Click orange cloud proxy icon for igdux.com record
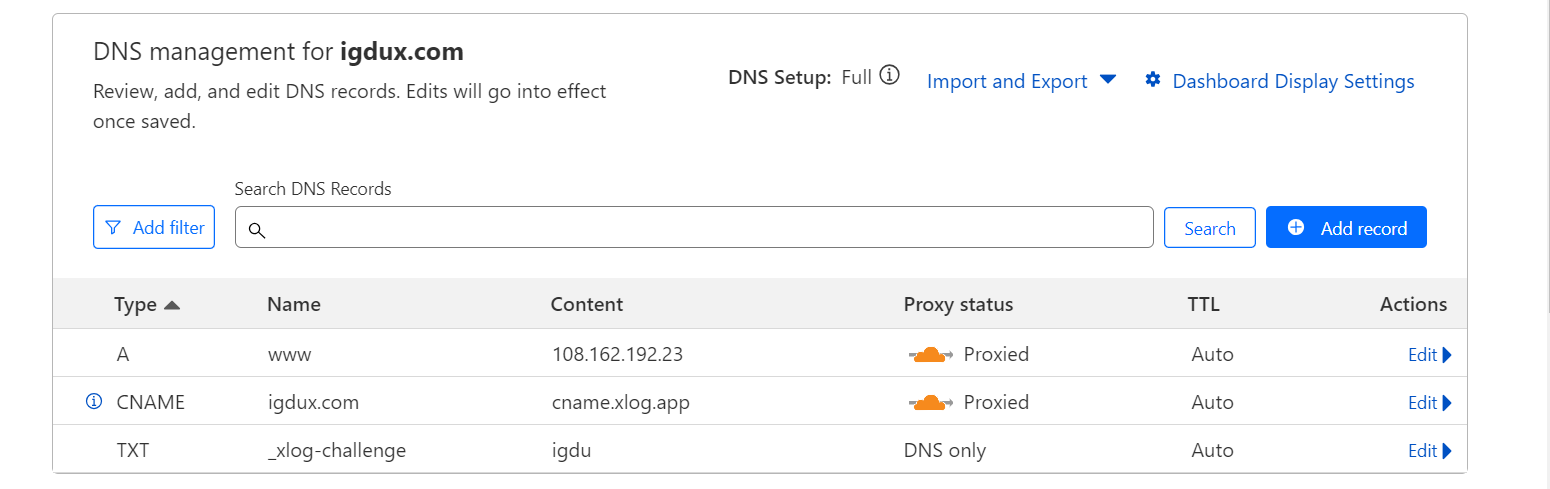This screenshot has width=1550, height=489. click(x=930, y=402)
